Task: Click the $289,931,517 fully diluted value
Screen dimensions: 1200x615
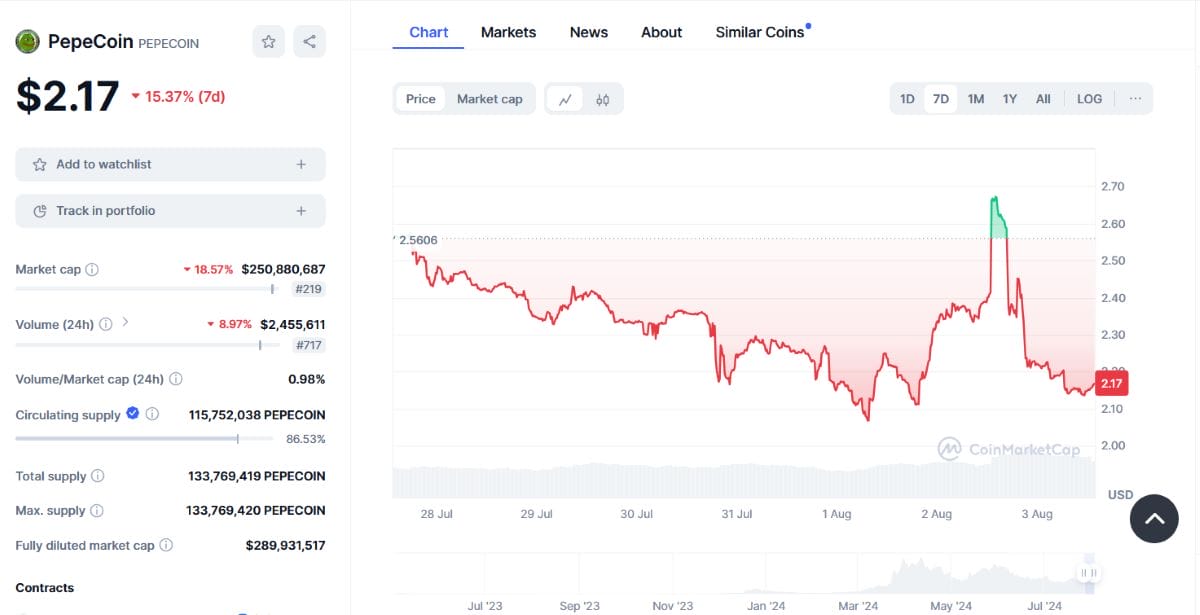Action: tap(285, 545)
